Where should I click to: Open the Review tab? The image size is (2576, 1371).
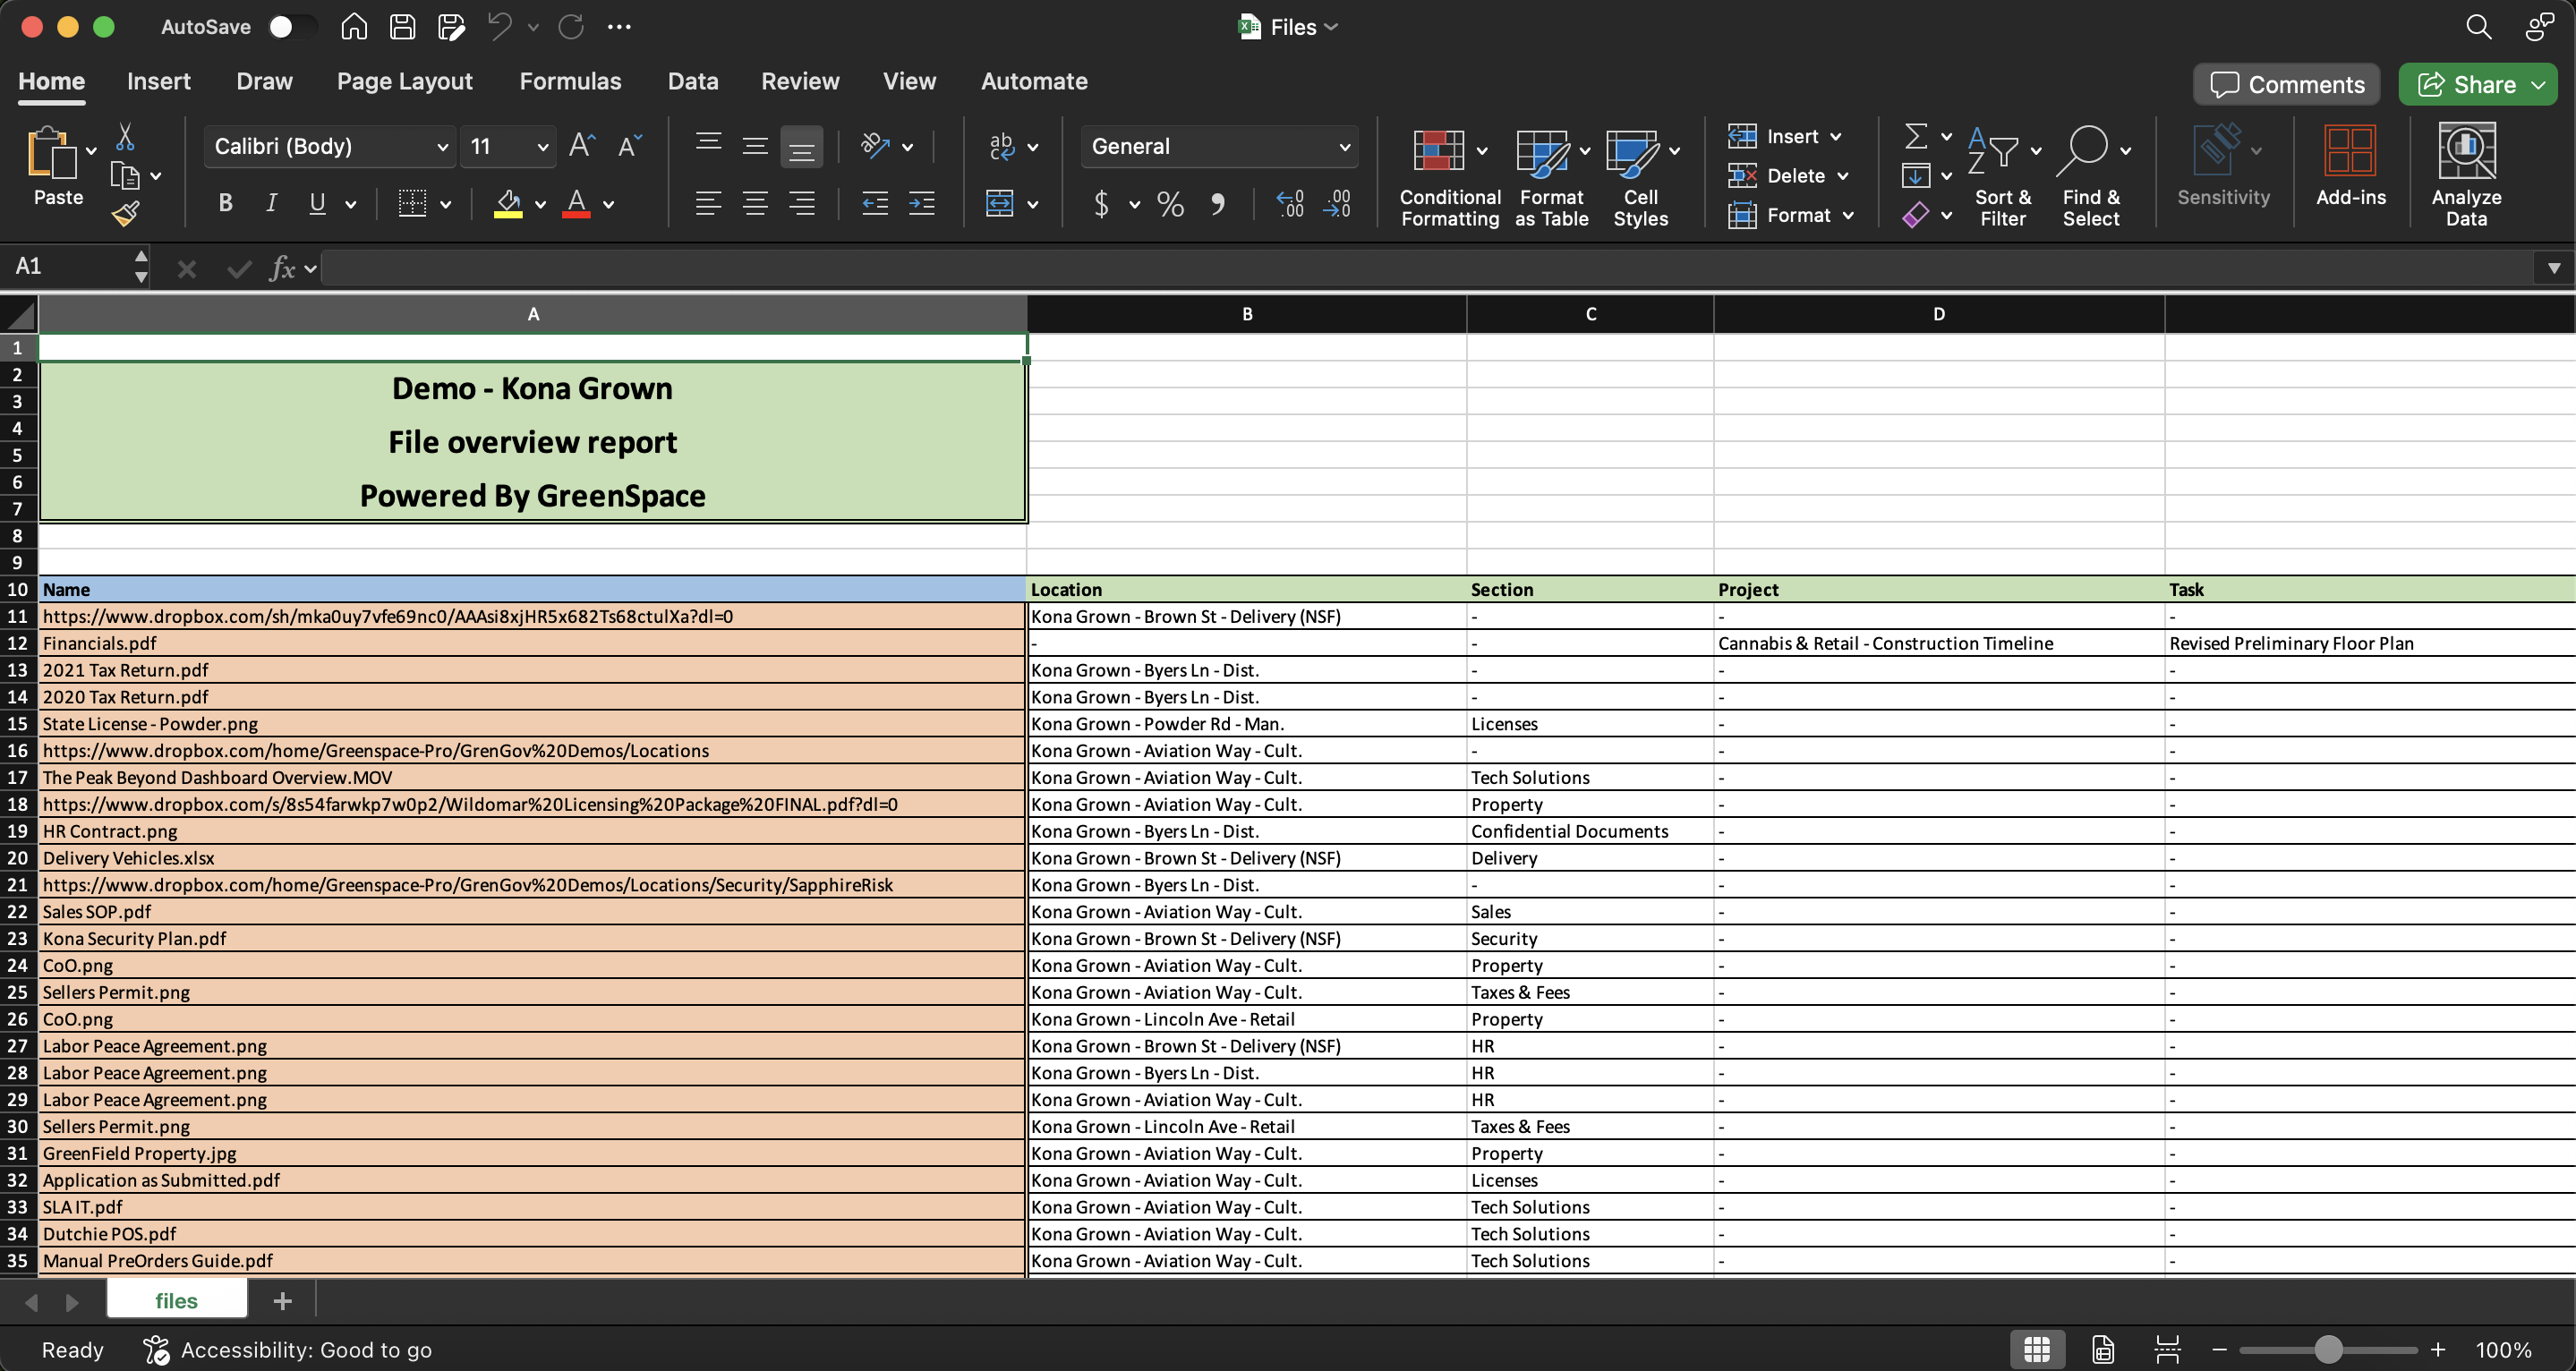[x=799, y=81]
